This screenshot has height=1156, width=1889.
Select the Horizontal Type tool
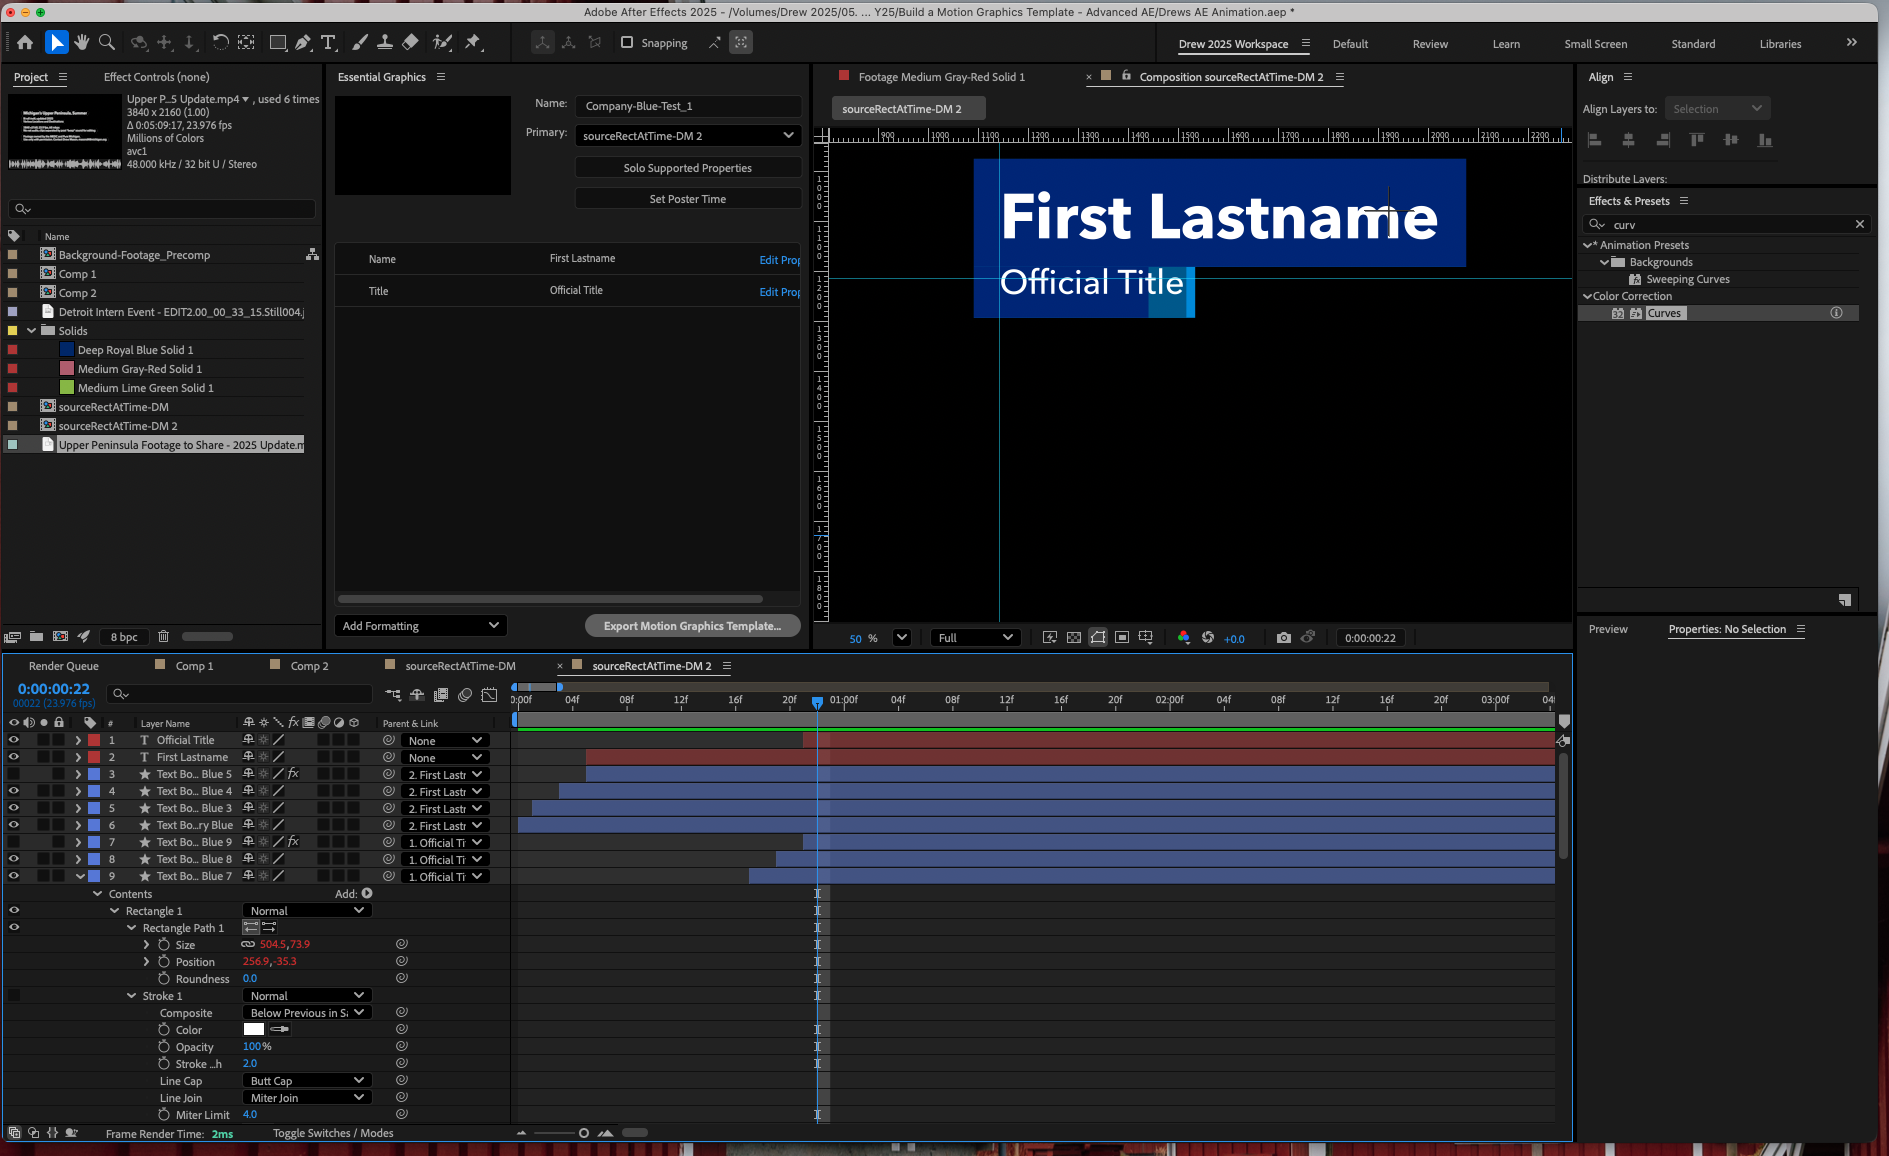328,42
